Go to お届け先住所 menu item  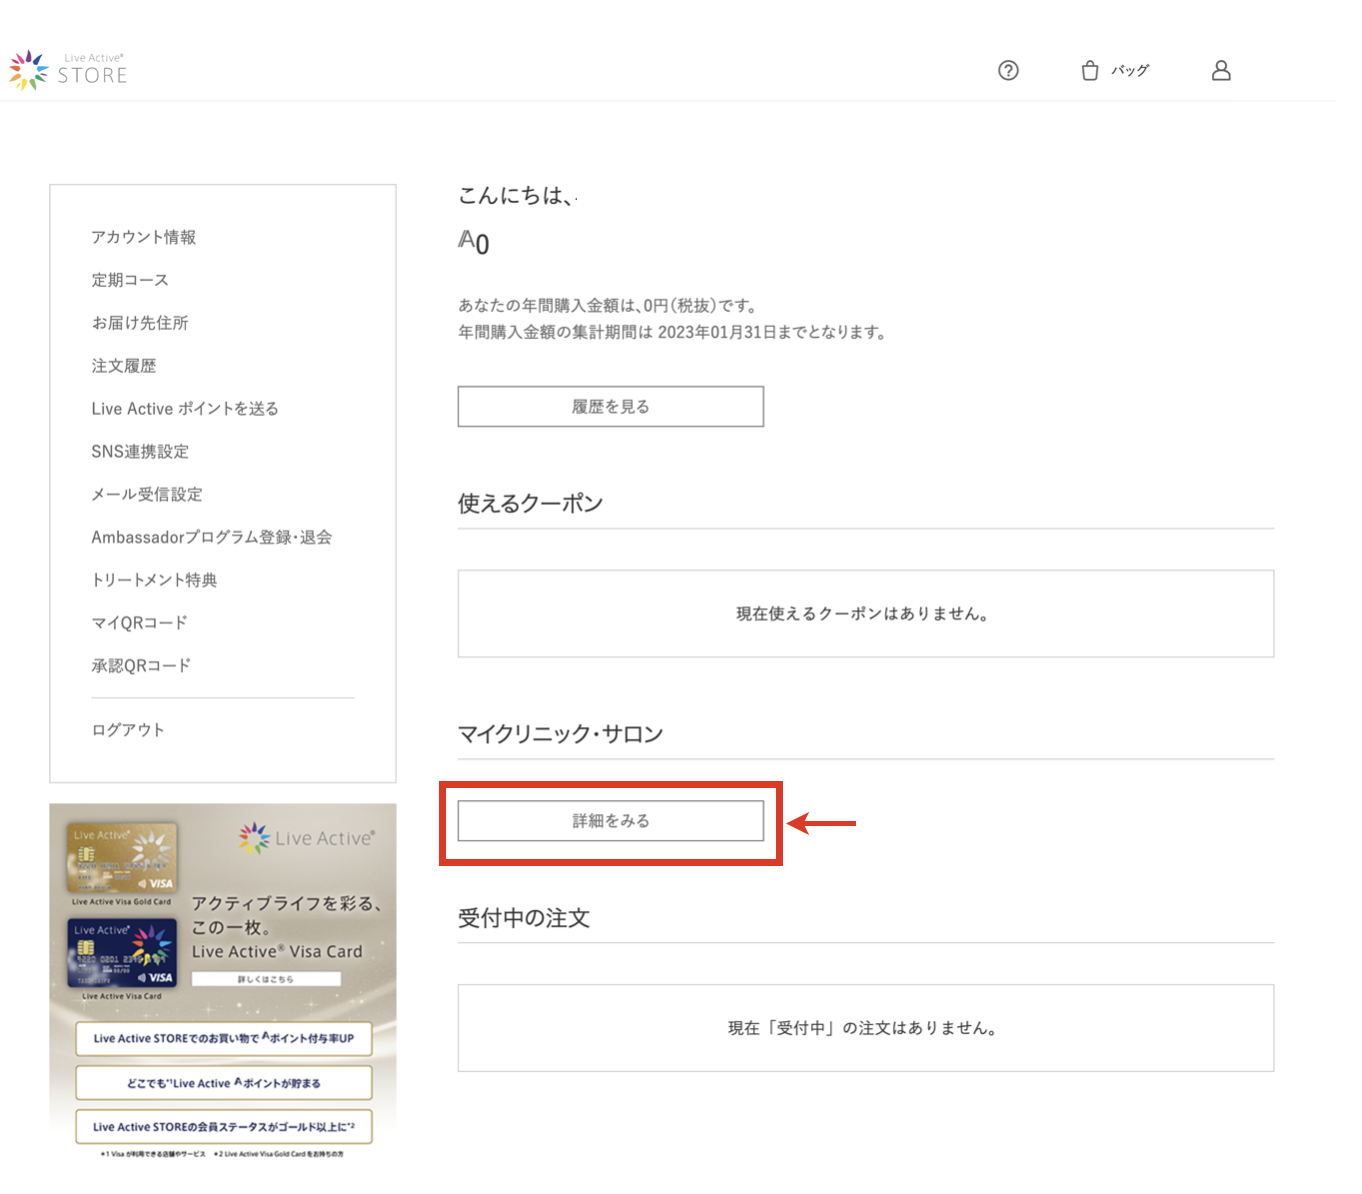point(140,323)
